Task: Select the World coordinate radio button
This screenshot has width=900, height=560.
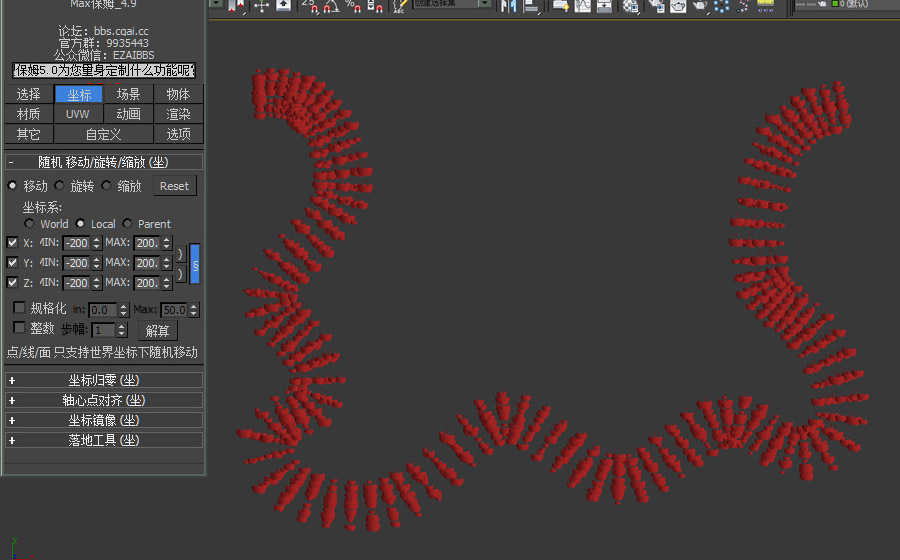Action: click(29, 224)
